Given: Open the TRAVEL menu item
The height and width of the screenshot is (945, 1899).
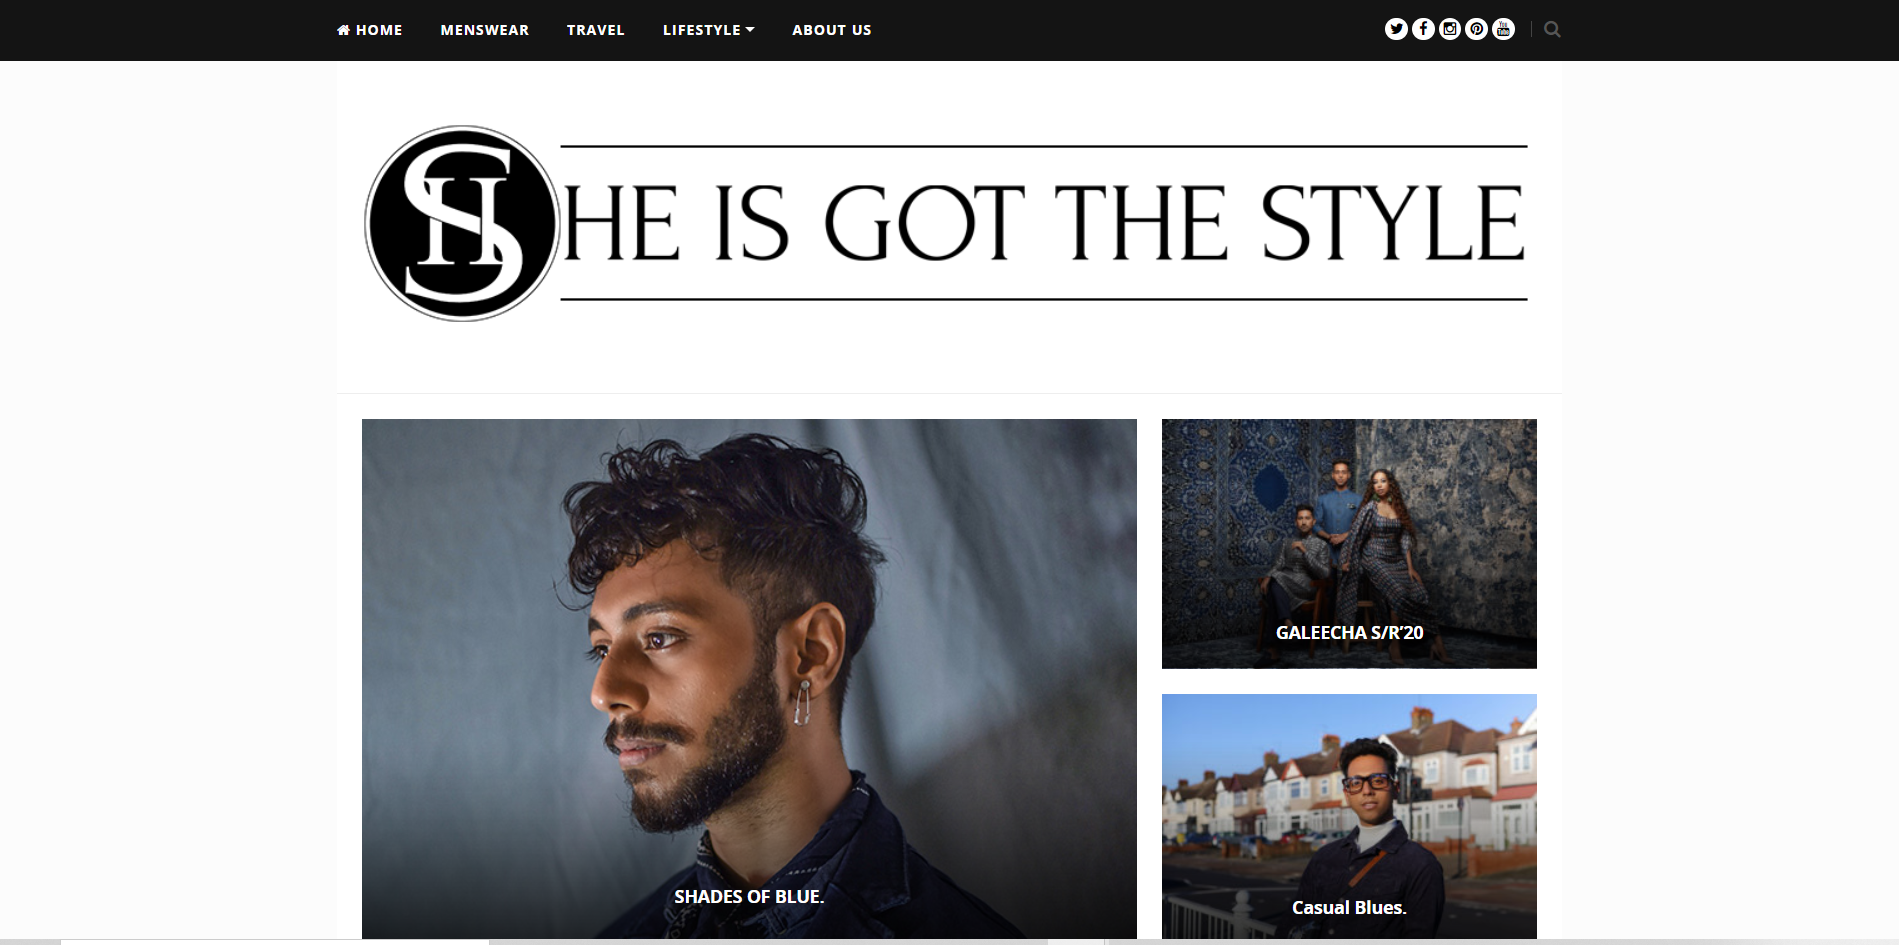Looking at the screenshot, I should tap(596, 30).
